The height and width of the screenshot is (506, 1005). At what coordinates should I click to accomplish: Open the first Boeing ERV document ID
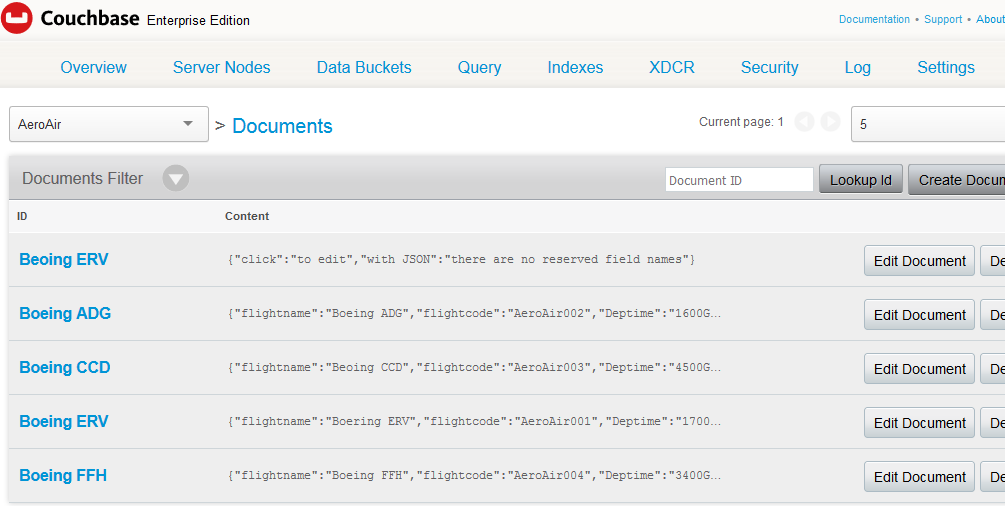pyautogui.click(x=63, y=259)
